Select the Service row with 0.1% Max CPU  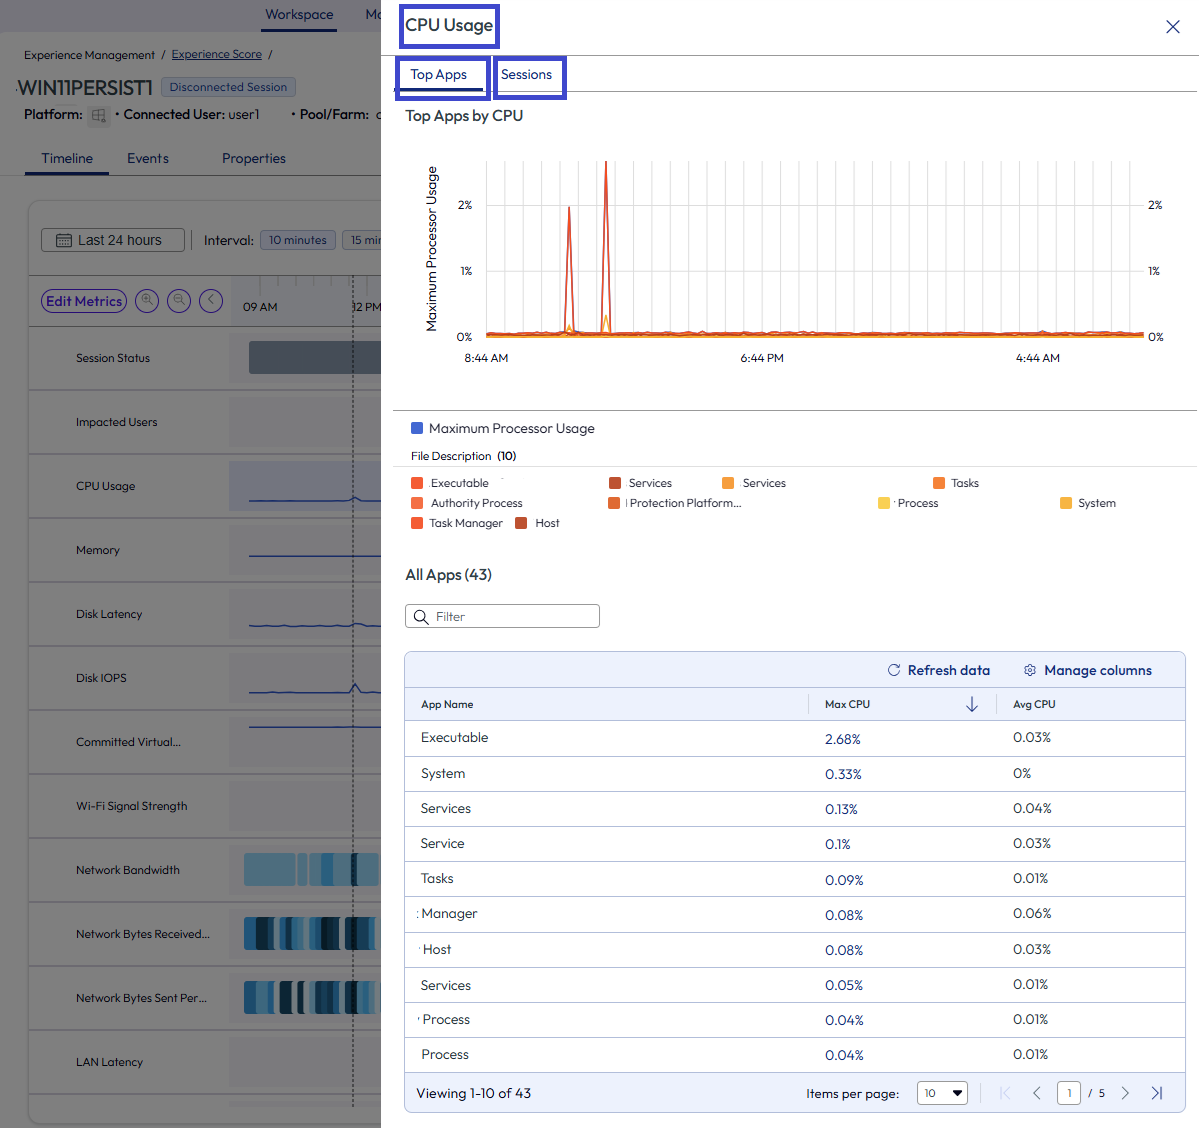point(794,844)
